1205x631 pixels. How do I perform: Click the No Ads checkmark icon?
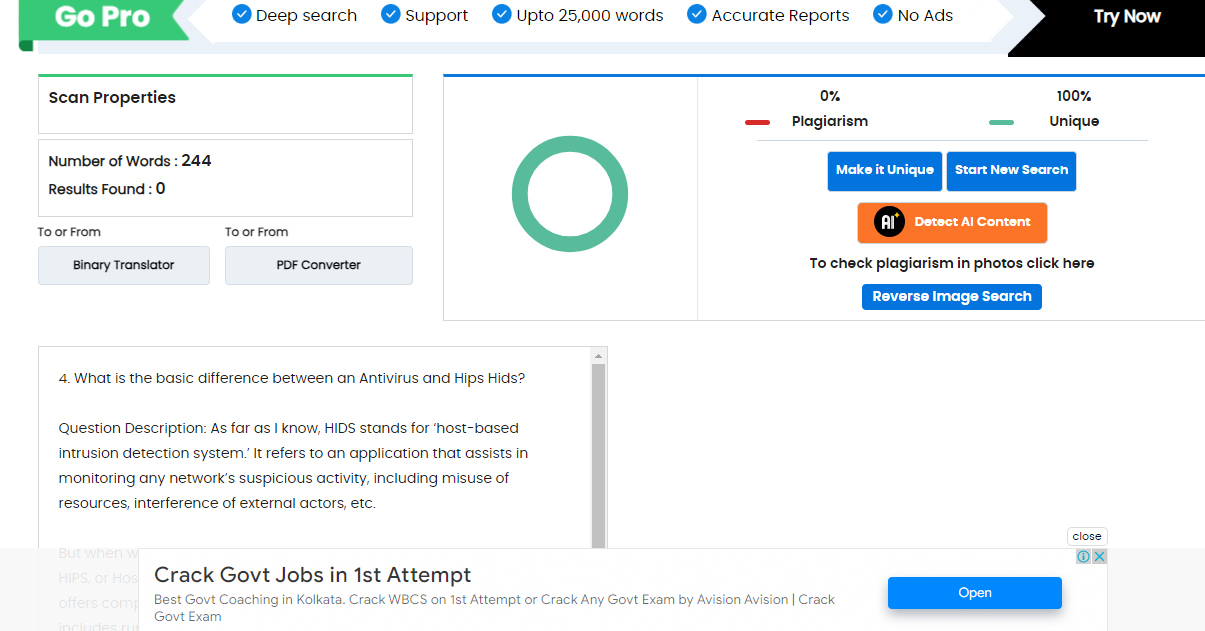[883, 14]
